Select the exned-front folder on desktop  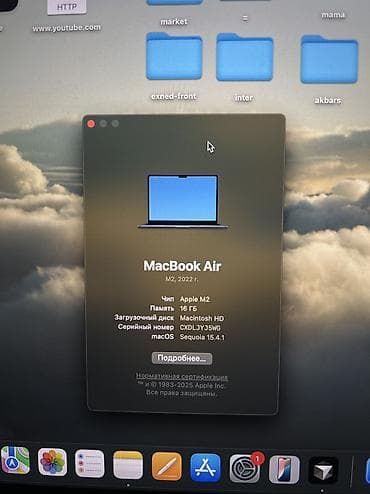174,57
